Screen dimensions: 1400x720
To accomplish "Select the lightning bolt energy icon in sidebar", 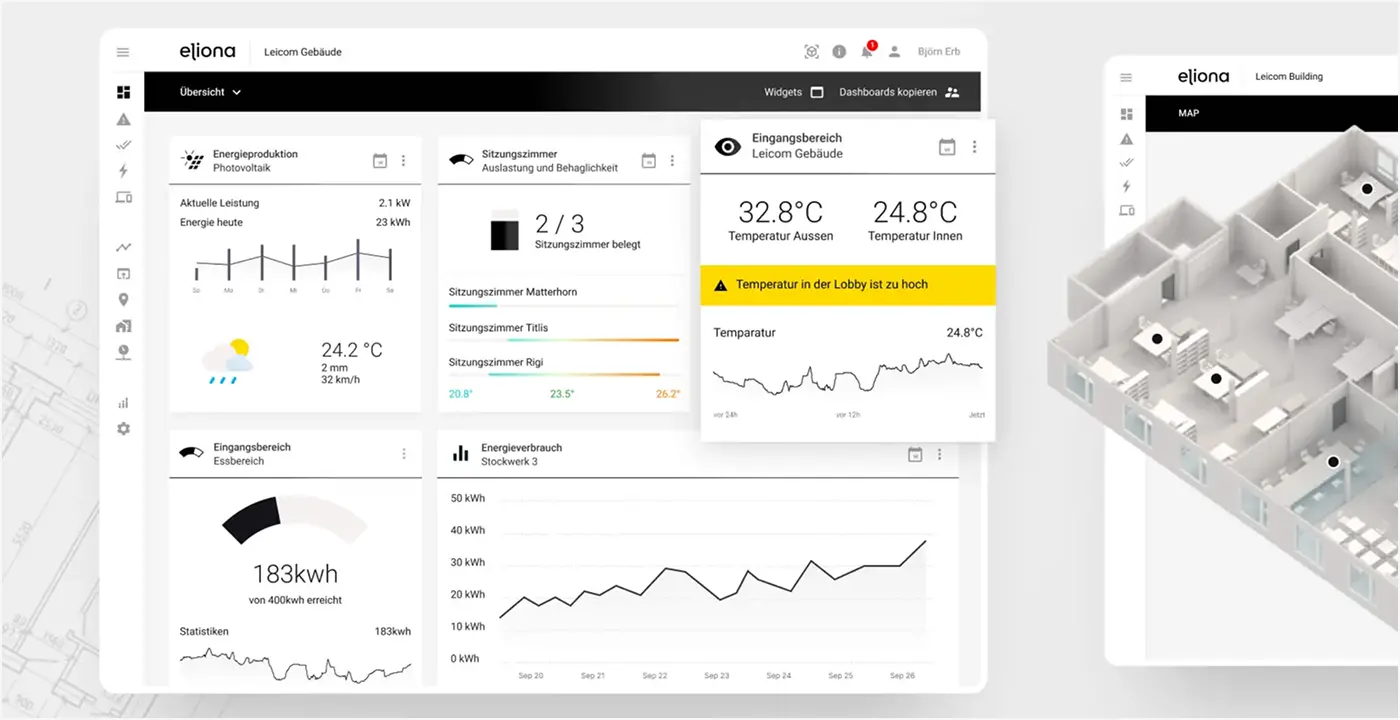I will point(123,171).
